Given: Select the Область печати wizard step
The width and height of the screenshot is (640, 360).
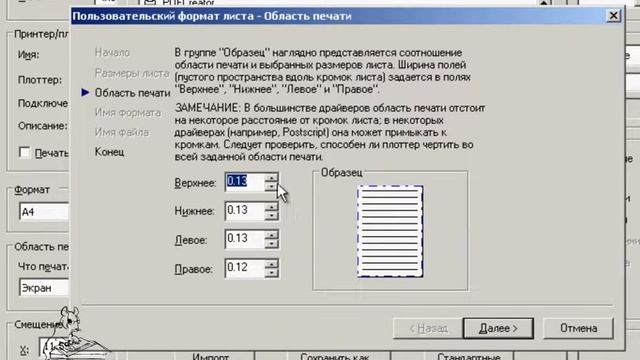Looking at the screenshot, I should 132,93.
